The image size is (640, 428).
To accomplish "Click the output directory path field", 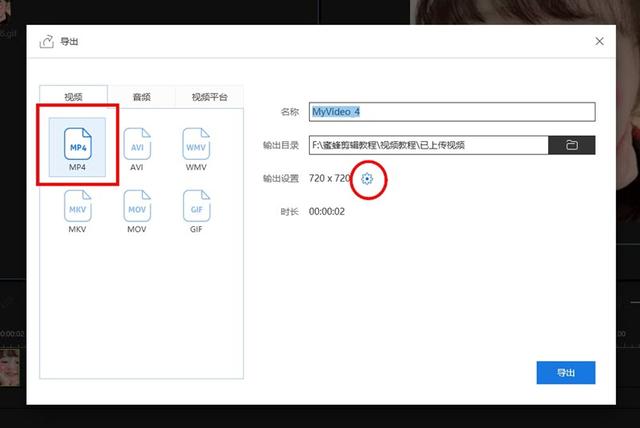I will 429,145.
